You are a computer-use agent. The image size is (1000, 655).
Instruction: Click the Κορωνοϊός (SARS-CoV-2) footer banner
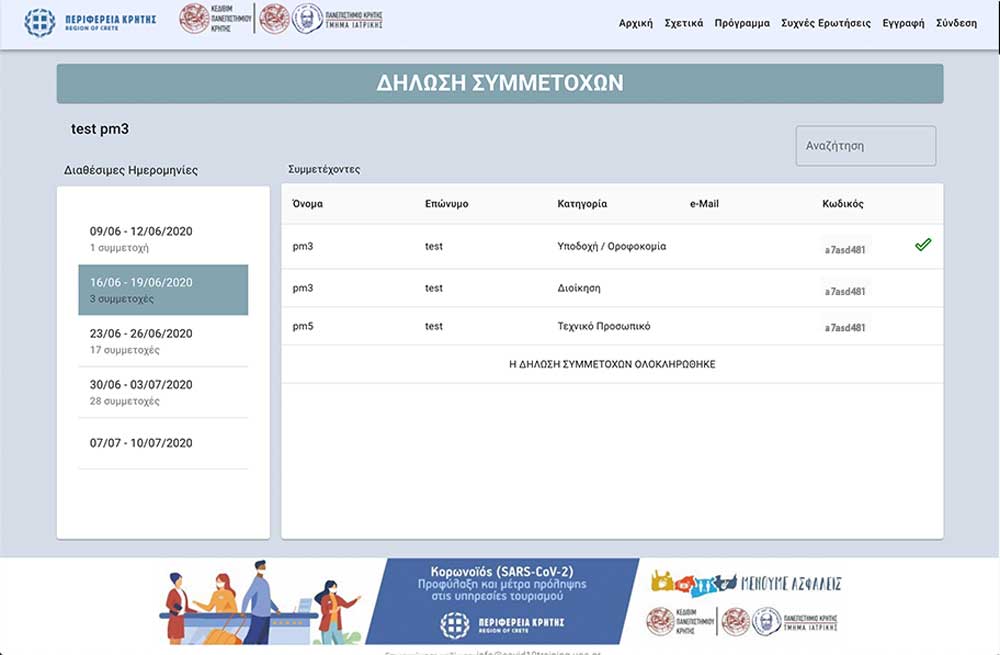click(502, 601)
